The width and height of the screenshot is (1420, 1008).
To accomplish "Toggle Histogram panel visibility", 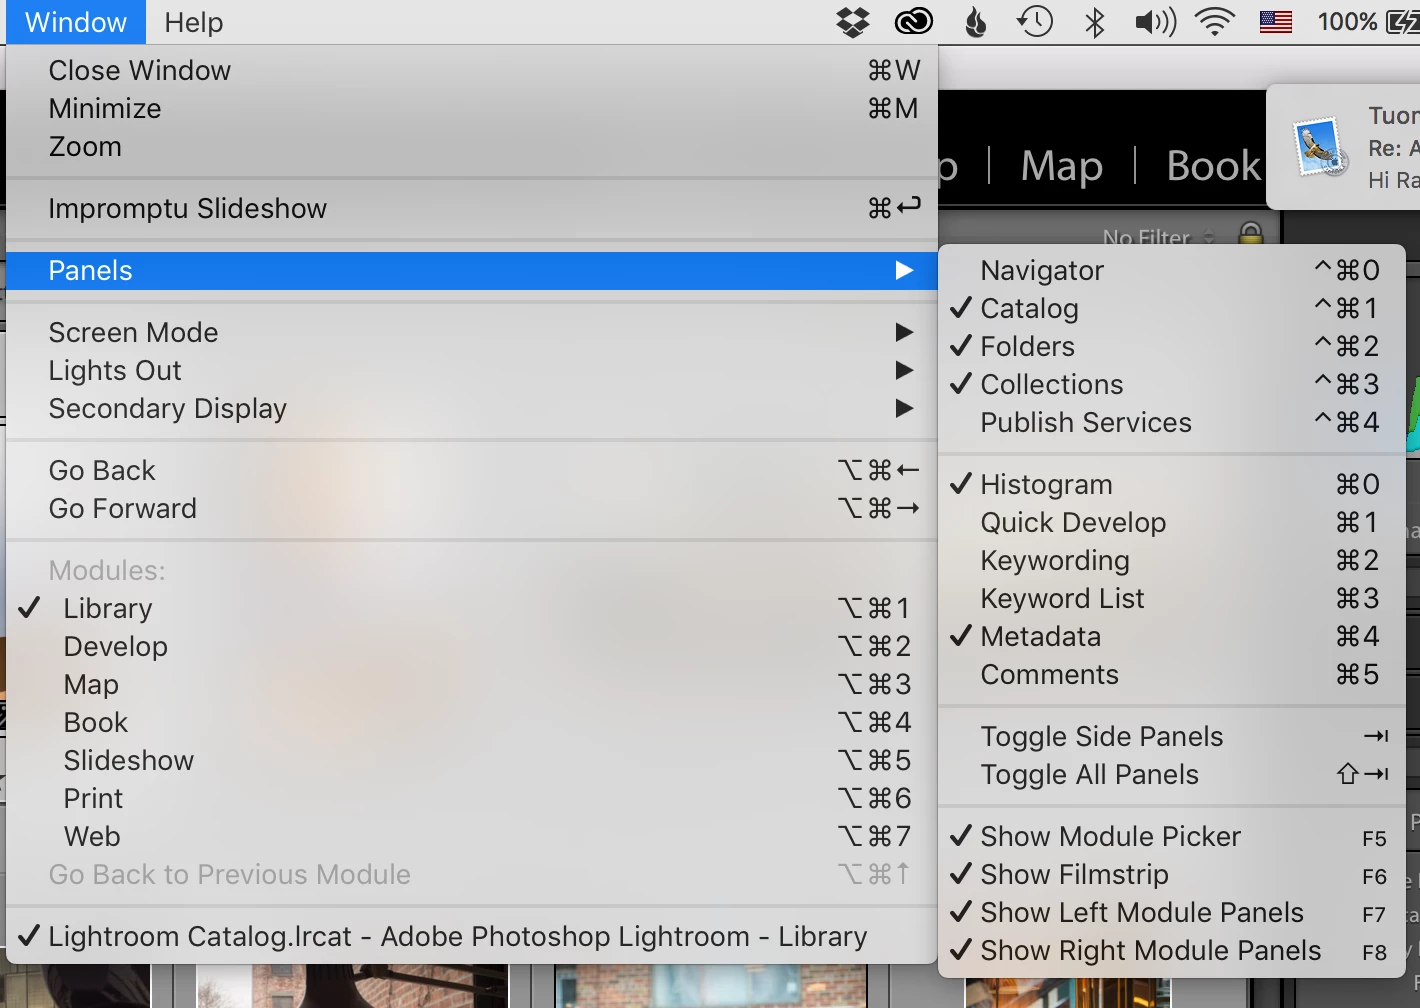I will point(1172,484).
